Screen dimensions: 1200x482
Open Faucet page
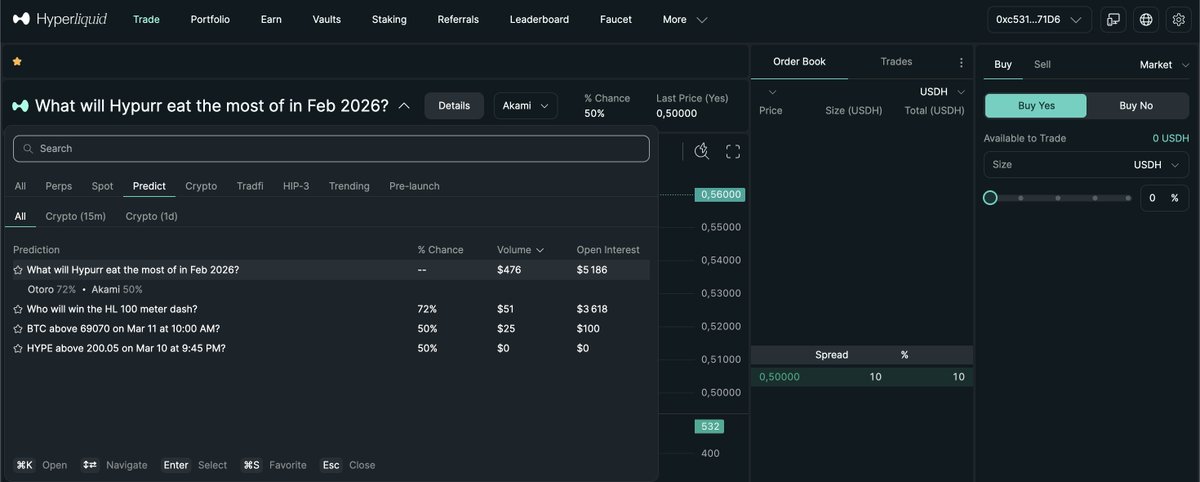click(x=616, y=19)
